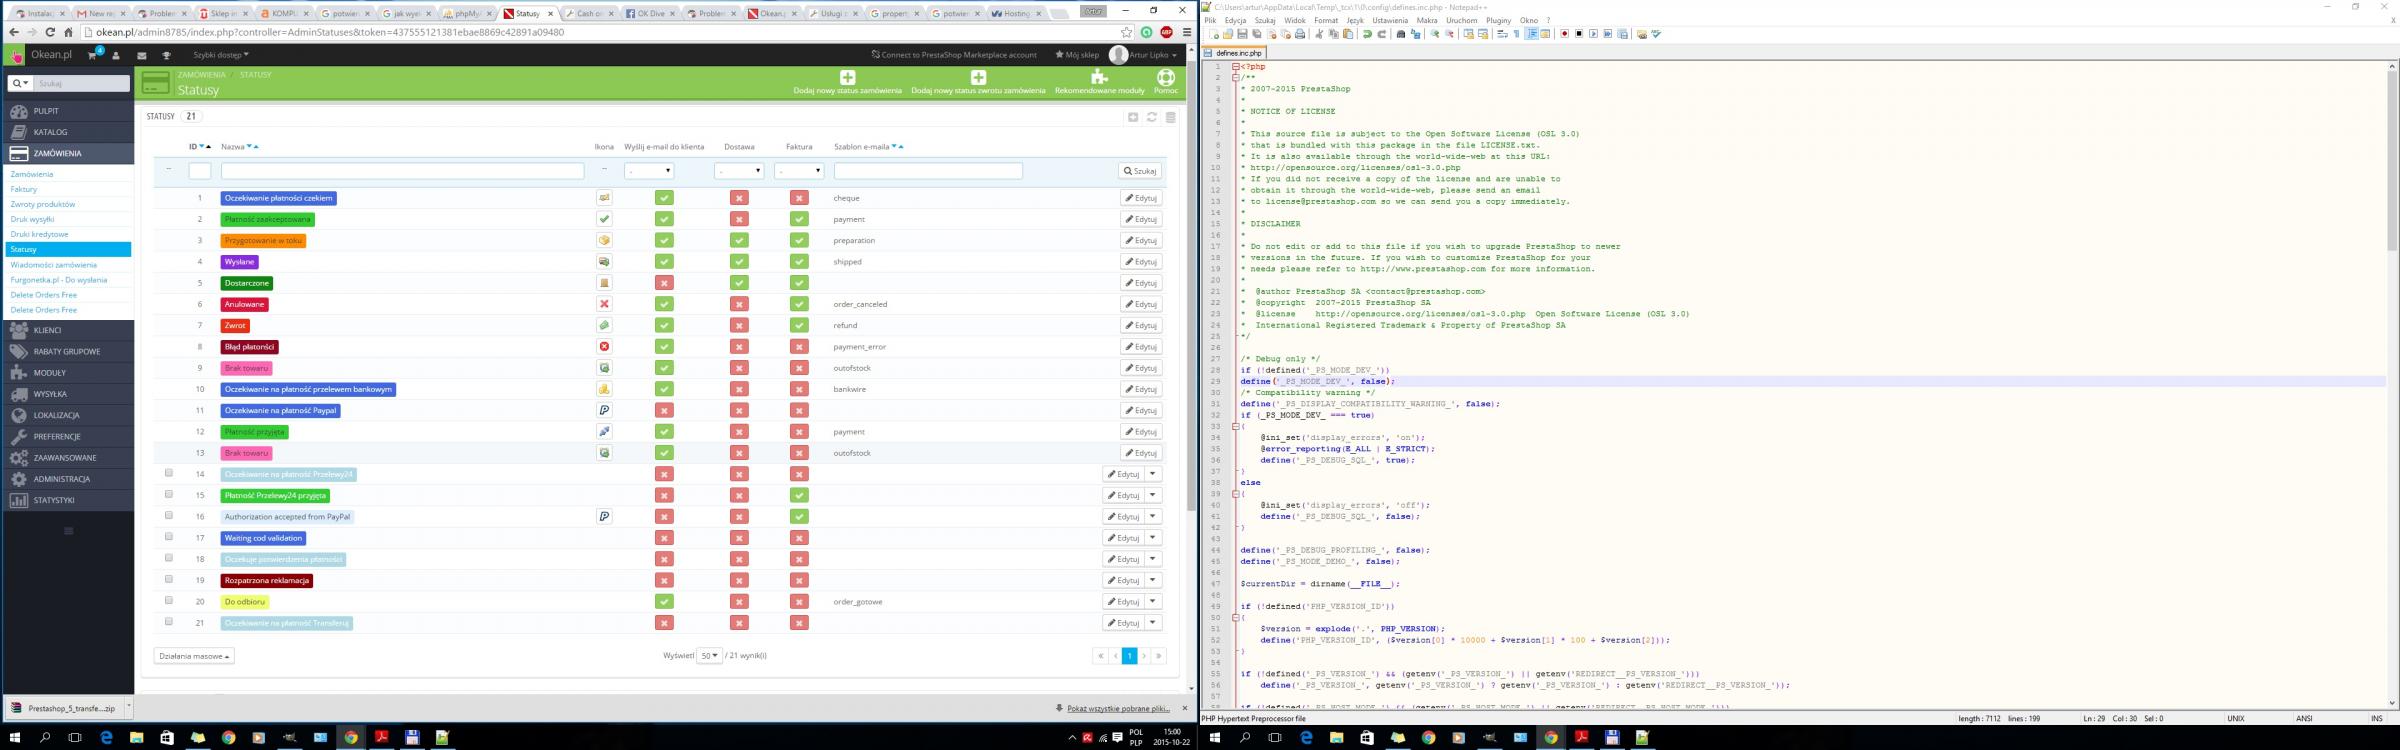2400x750 pixels.
Task: Open the Działania masowe dropdown
Action: pyautogui.click(x=194, y=656)
